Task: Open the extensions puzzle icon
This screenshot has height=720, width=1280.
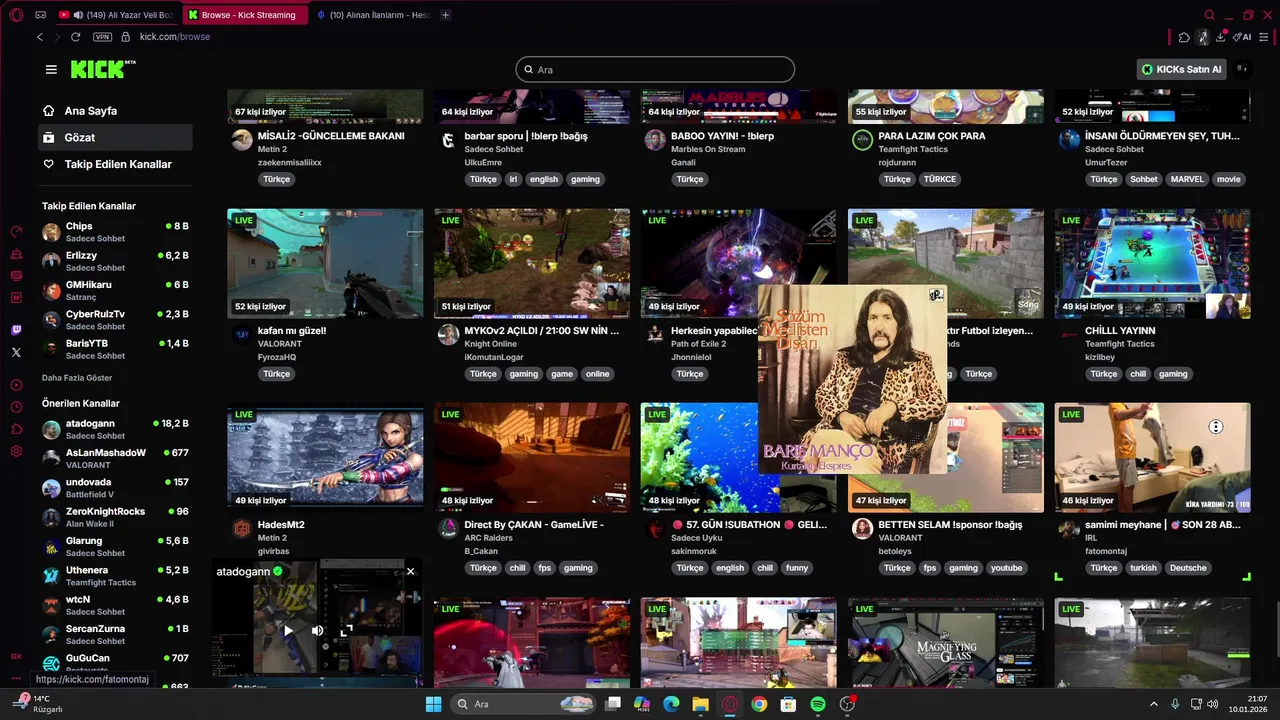Action: click(1184, 37)
